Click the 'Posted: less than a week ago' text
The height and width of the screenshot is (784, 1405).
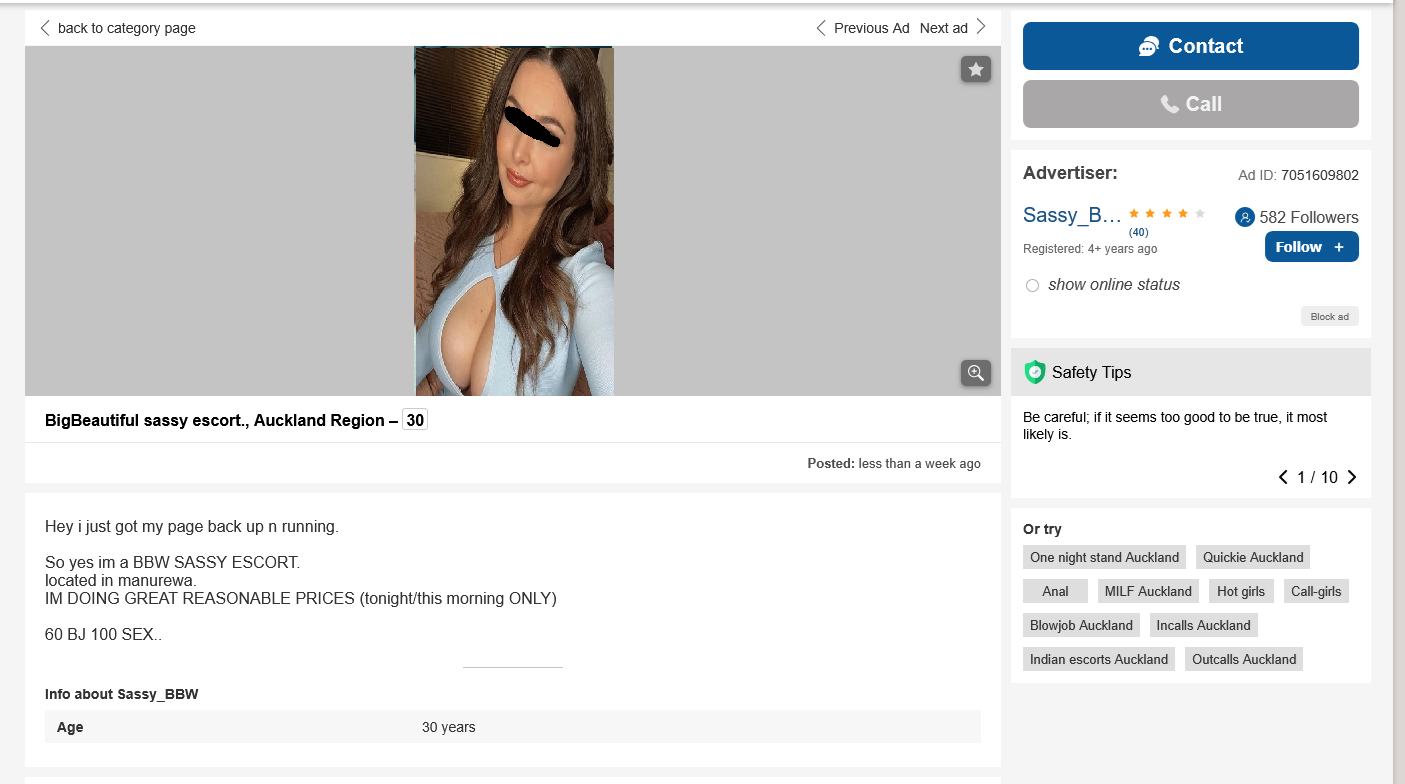[894, 464]
